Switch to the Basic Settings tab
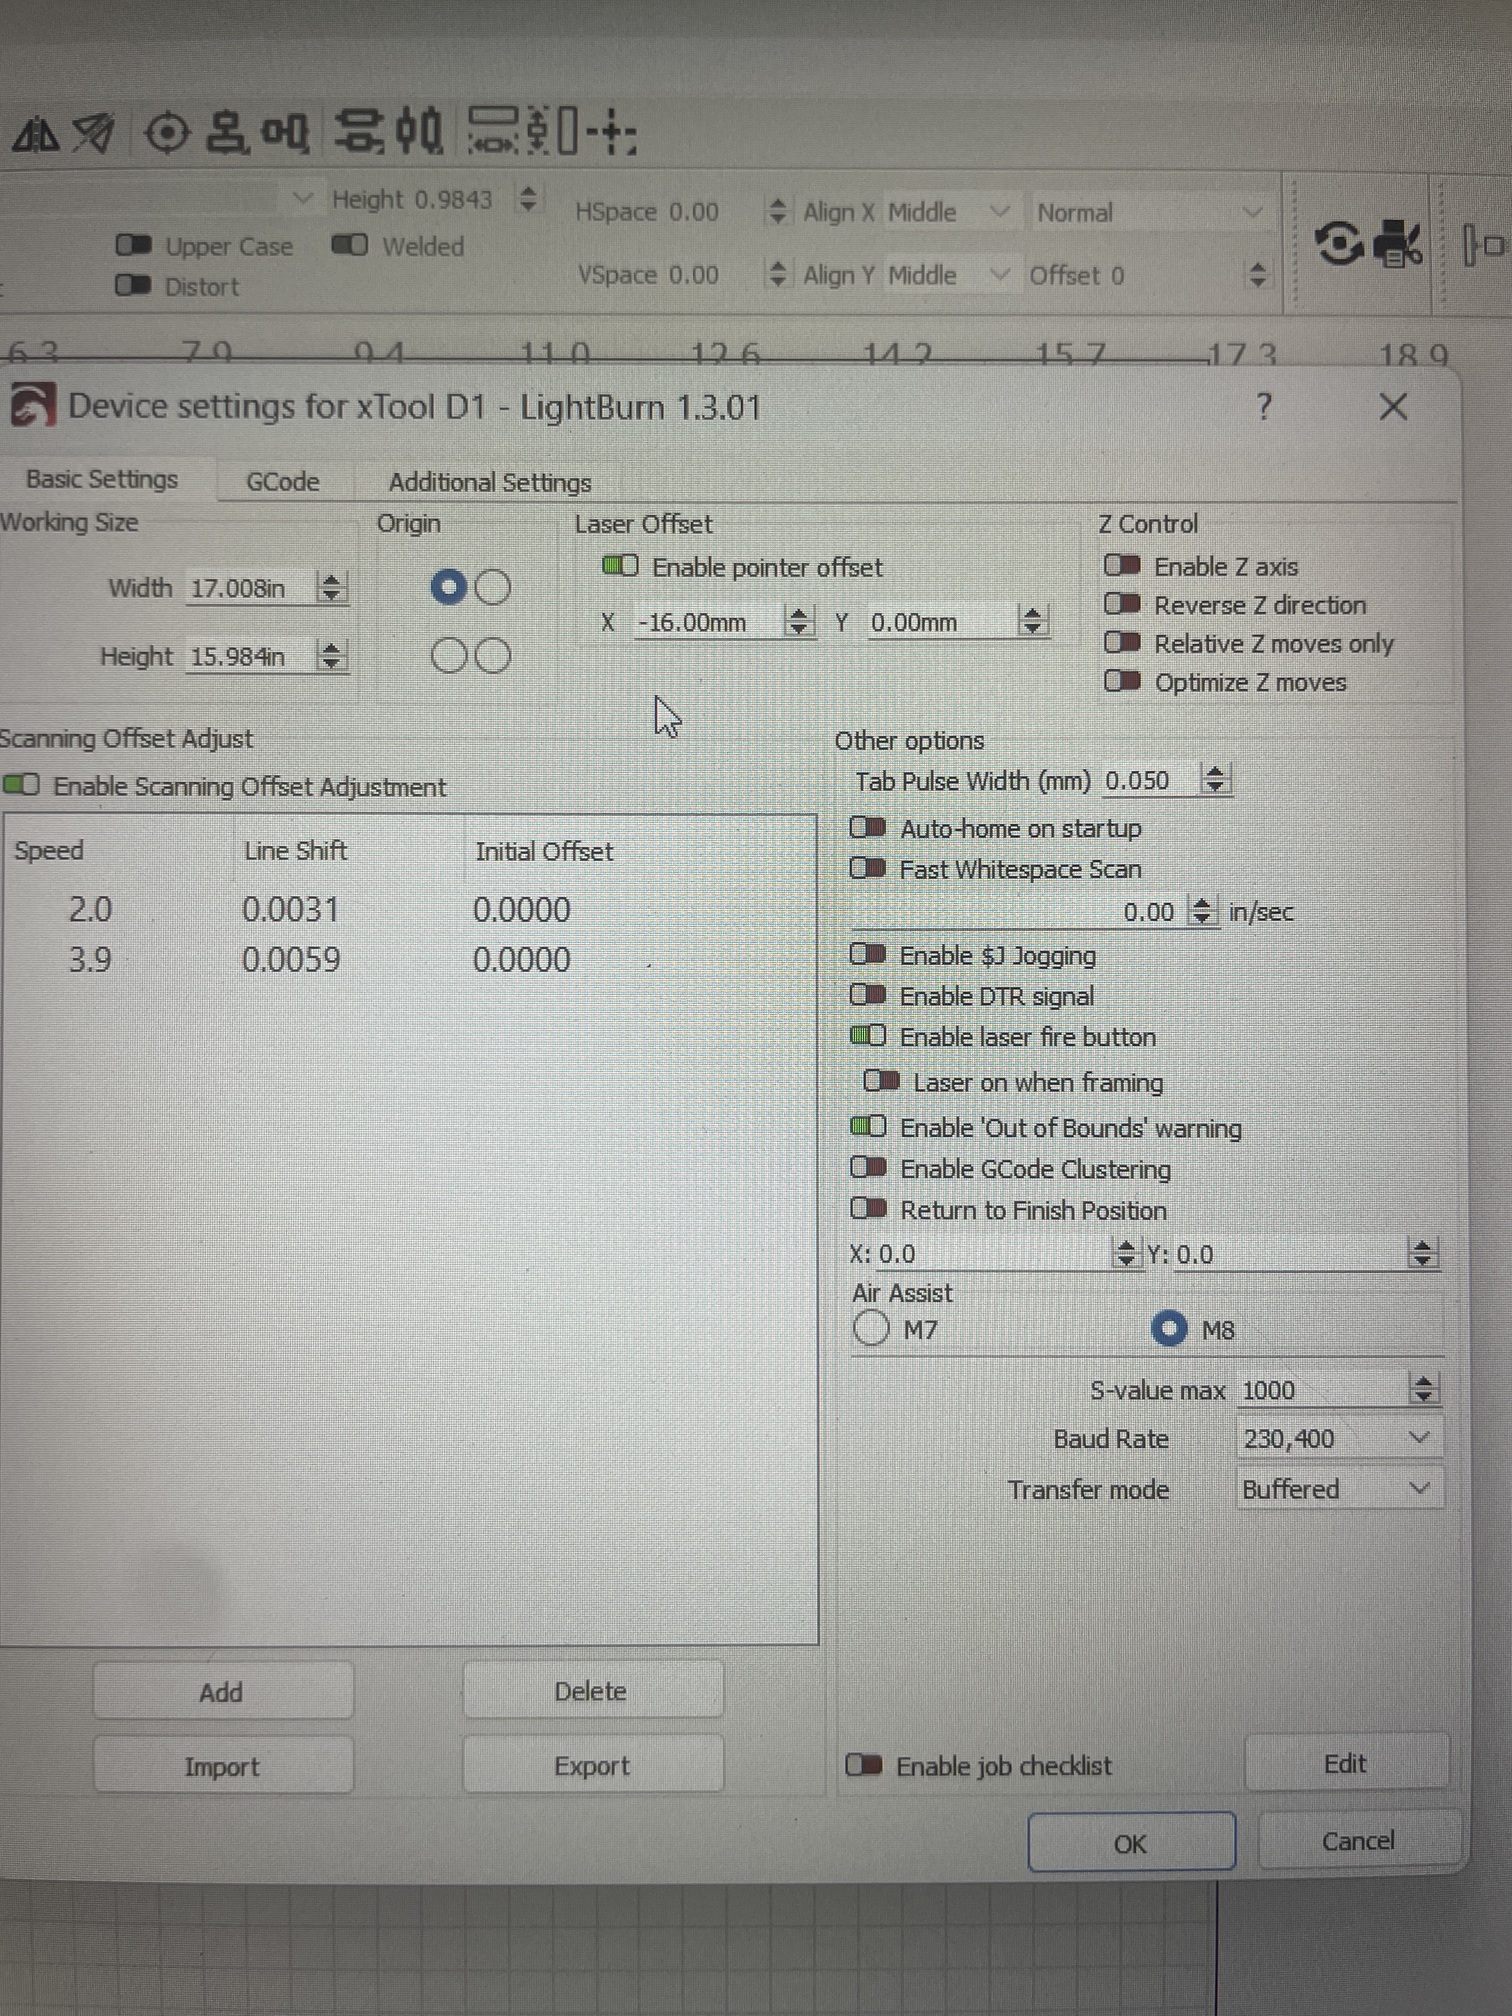Screen dimensions: 1512x2016 click(102, 479)
